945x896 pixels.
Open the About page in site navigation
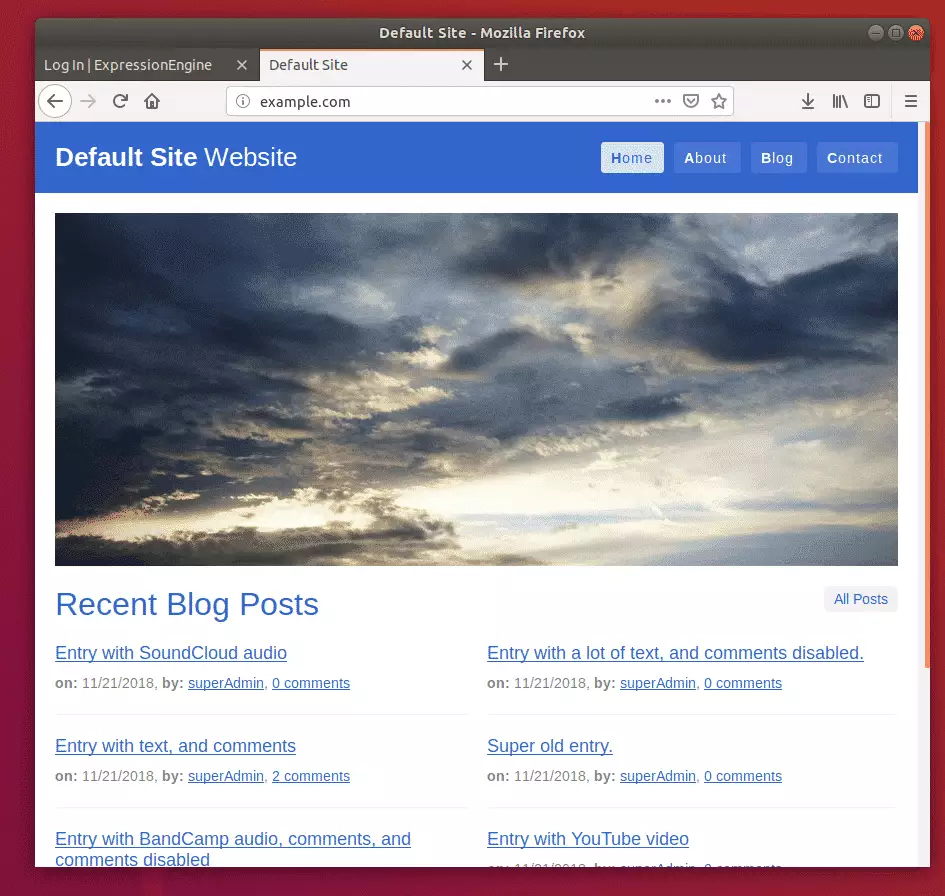706,158
